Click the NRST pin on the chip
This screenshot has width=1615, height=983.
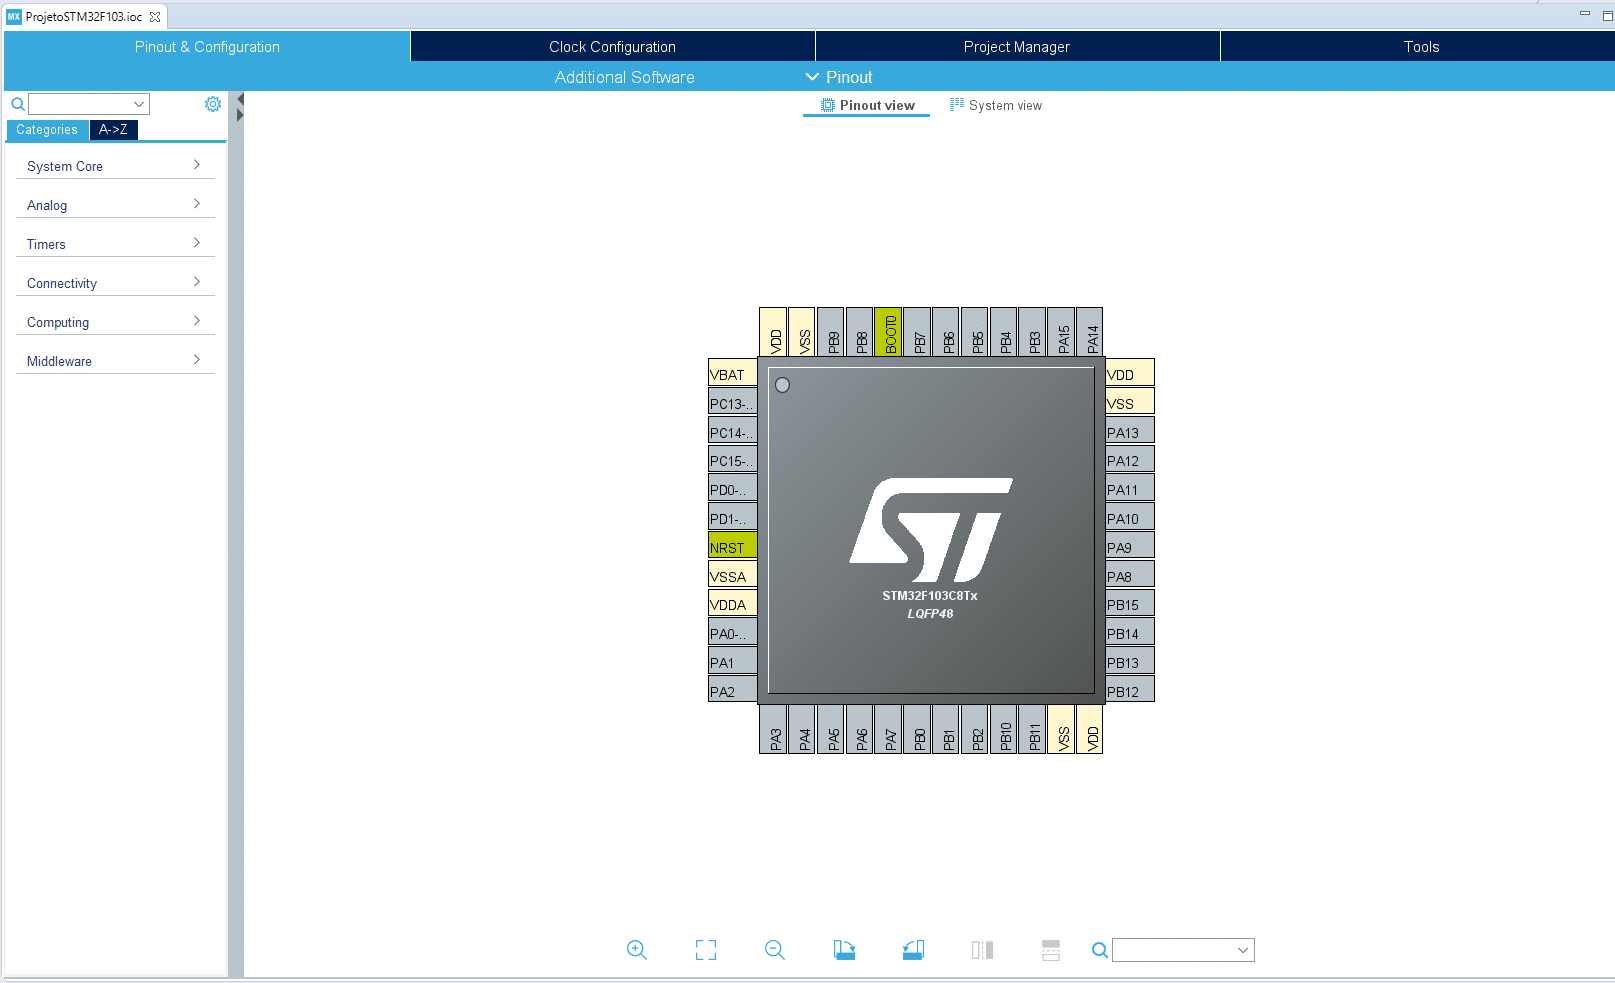[x=732, y=547]
